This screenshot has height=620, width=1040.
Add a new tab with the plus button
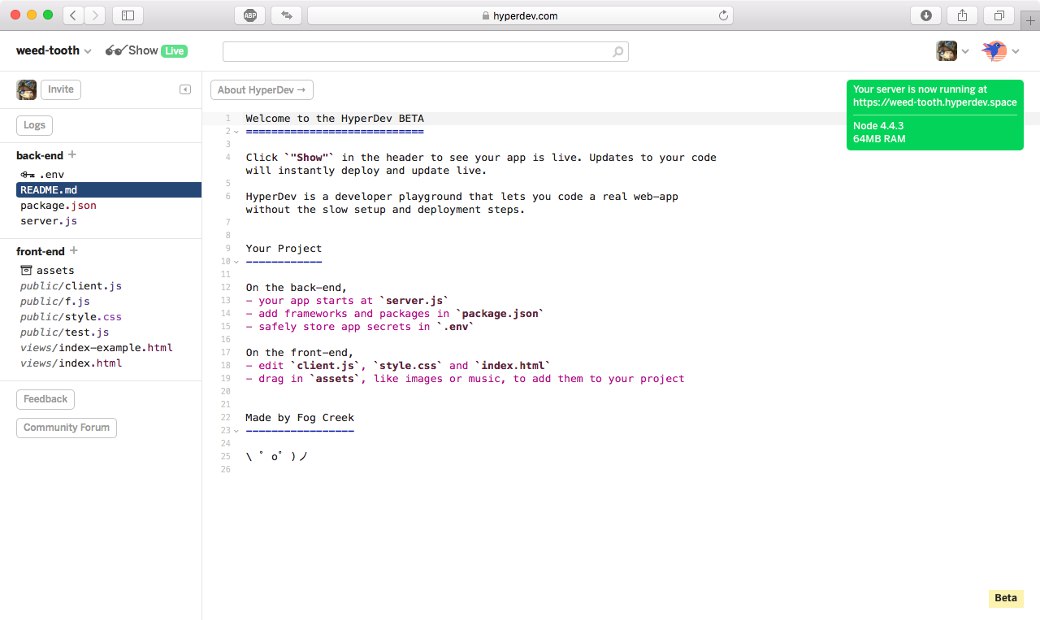(1030, 21)
